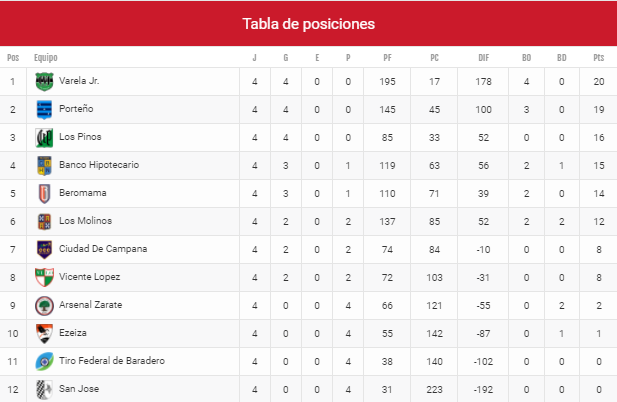The height and width of the screenshot is (402, 617).
Task: Click the Los Pinos team logo
Action: click(x=44, y=138)
